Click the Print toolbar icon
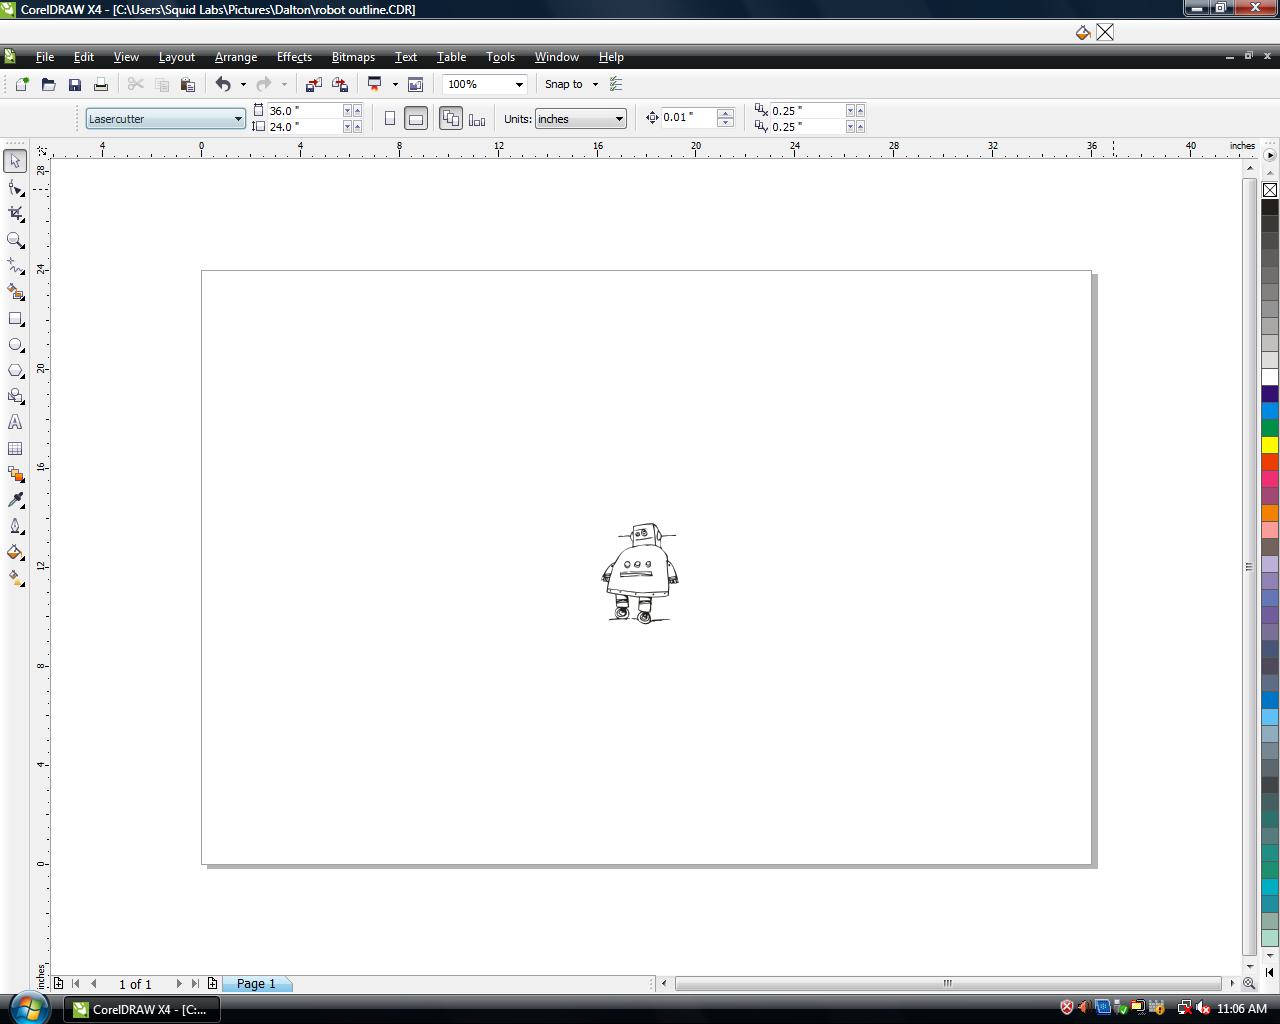Viewport: 1280px width, 1024px height. click(x=101, y=84)
